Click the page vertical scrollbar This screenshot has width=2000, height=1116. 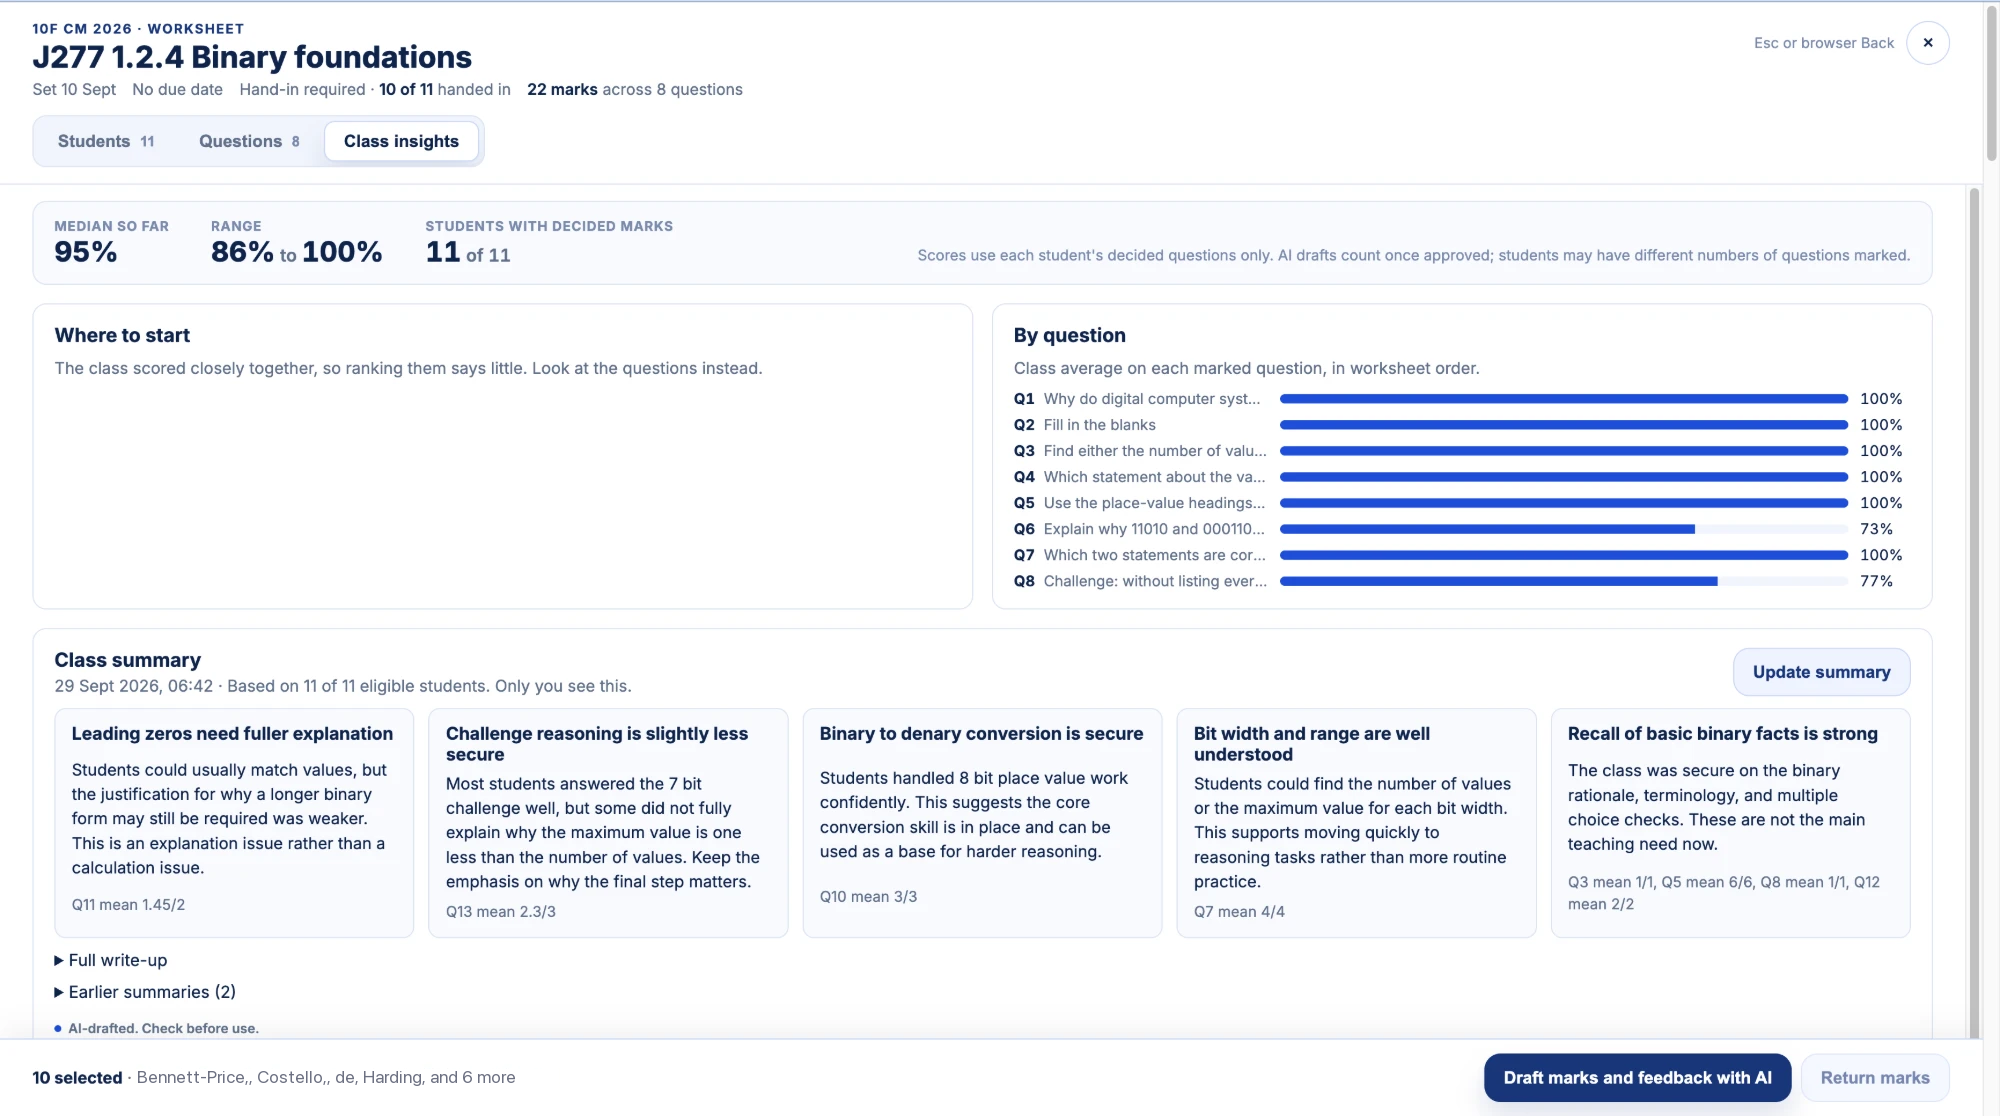point(1991,85)
